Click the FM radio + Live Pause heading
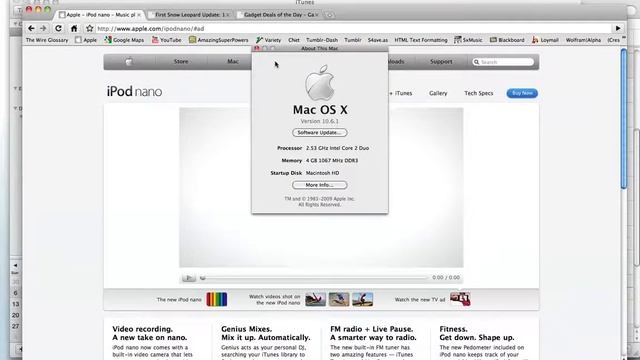640x360 pixels. (373, 333)
